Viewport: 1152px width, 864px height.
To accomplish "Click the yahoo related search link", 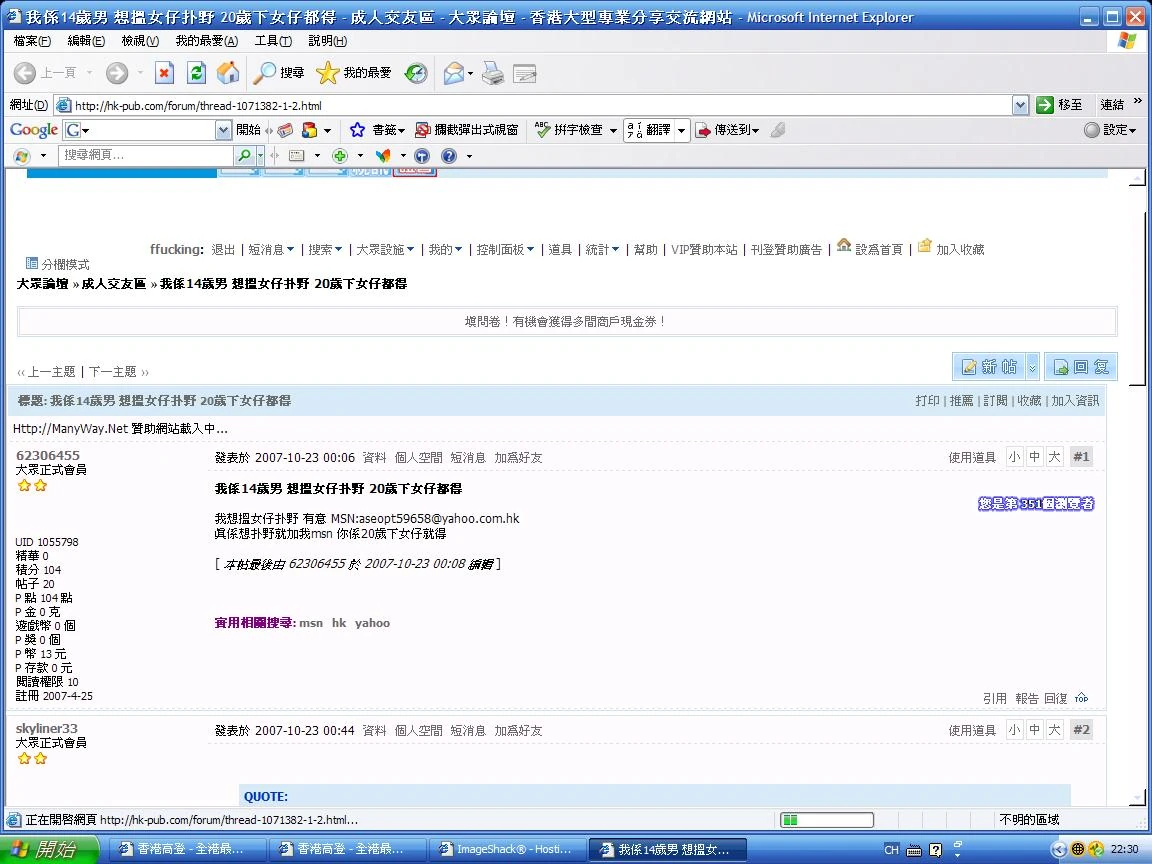I will [372, 623].
